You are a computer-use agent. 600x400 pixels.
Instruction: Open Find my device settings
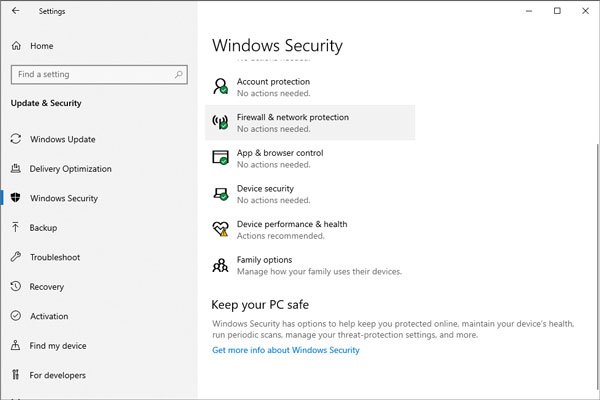point(99,345)
